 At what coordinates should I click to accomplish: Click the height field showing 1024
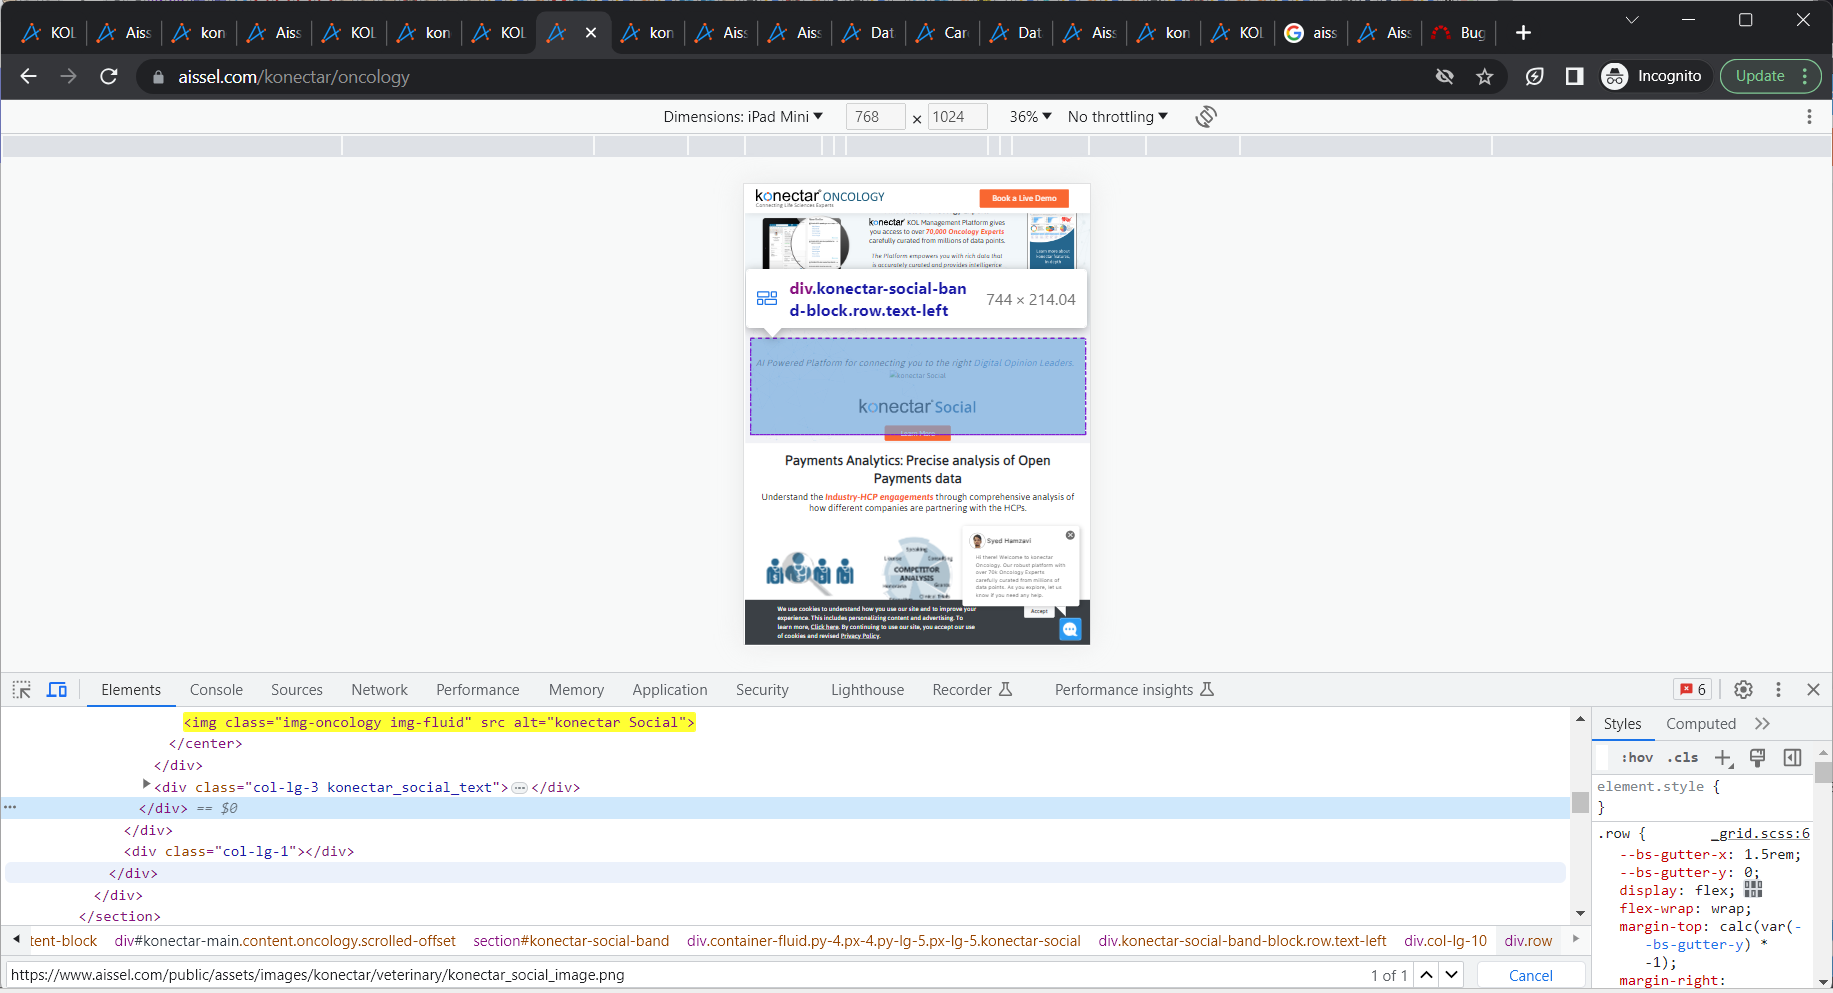pos(957,117)
